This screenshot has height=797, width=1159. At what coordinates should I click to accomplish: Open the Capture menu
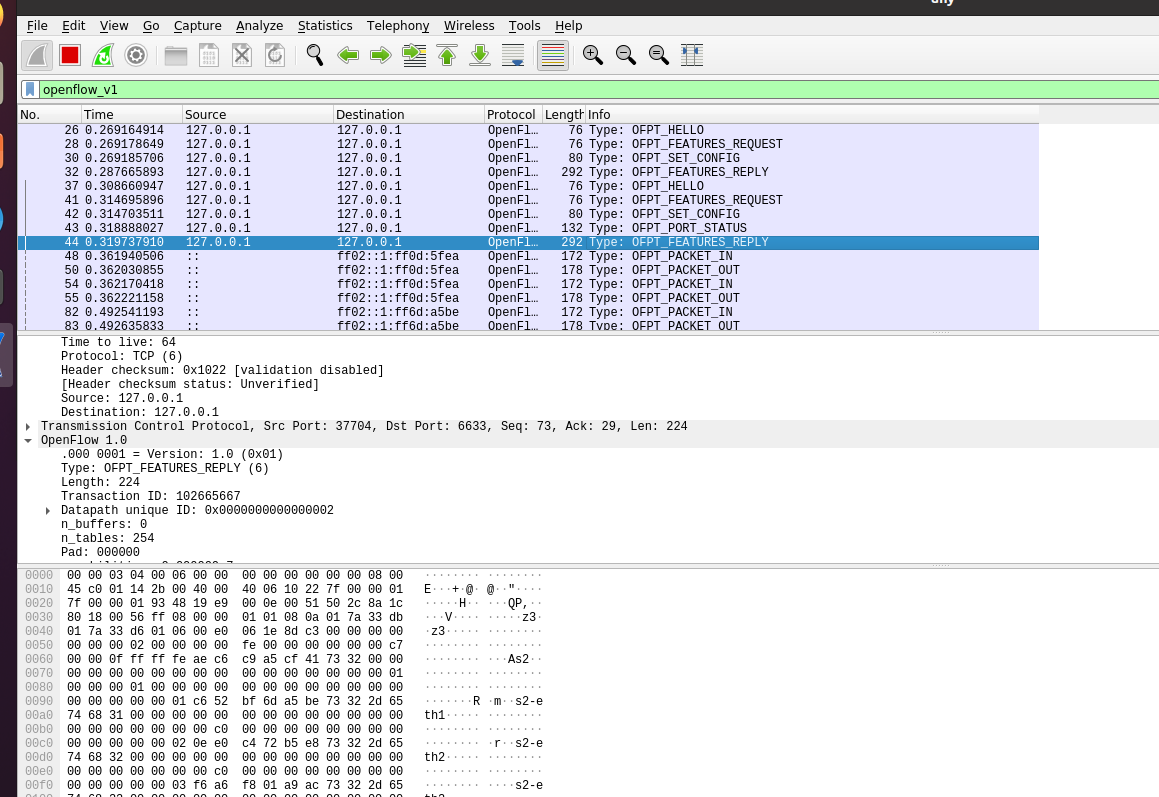pyautogui.click(x=197, y=26)
